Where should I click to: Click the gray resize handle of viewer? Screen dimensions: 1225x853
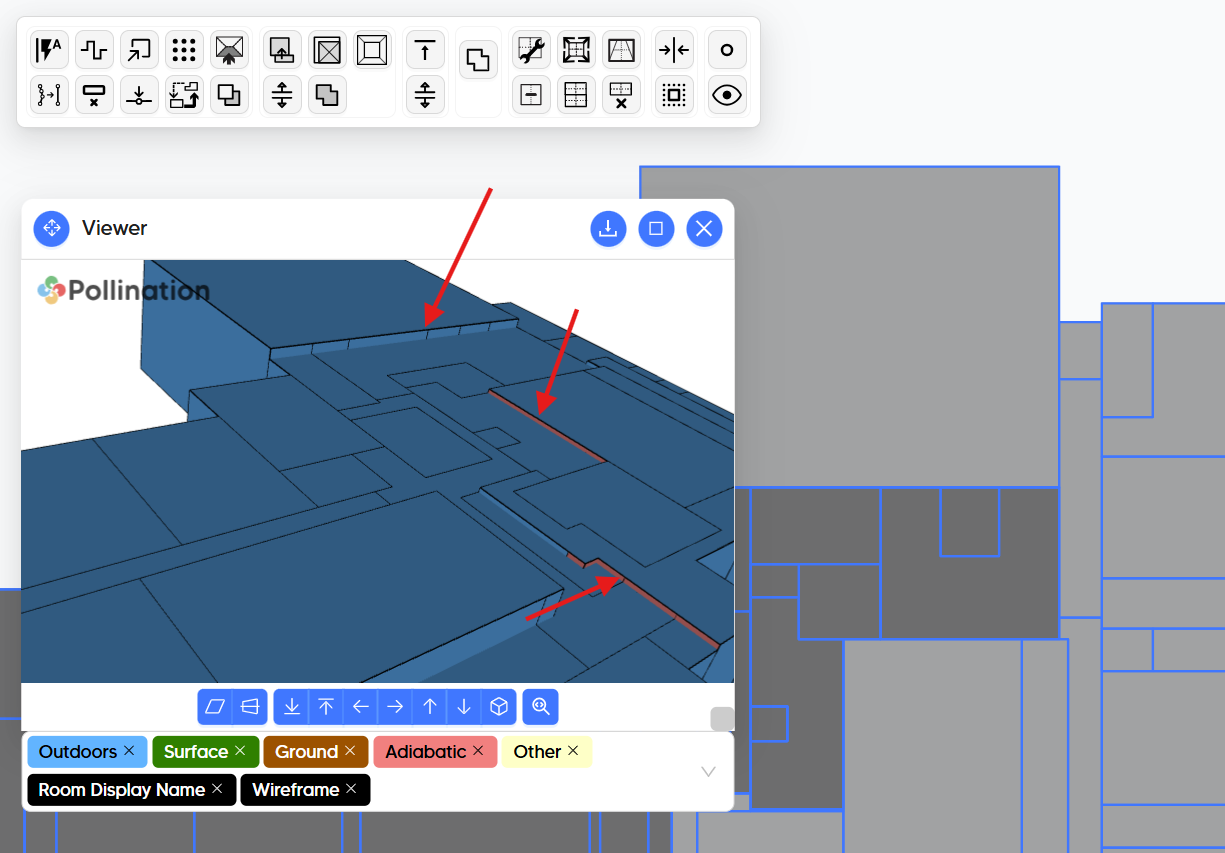[x=722, y=719]
